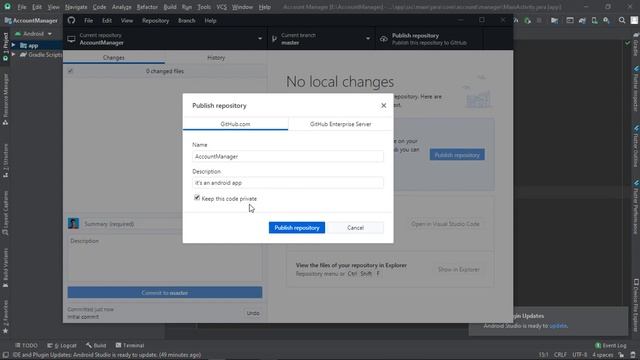
Task: Toggle Keep this code private checkbox
Action: tap(197, 198)
